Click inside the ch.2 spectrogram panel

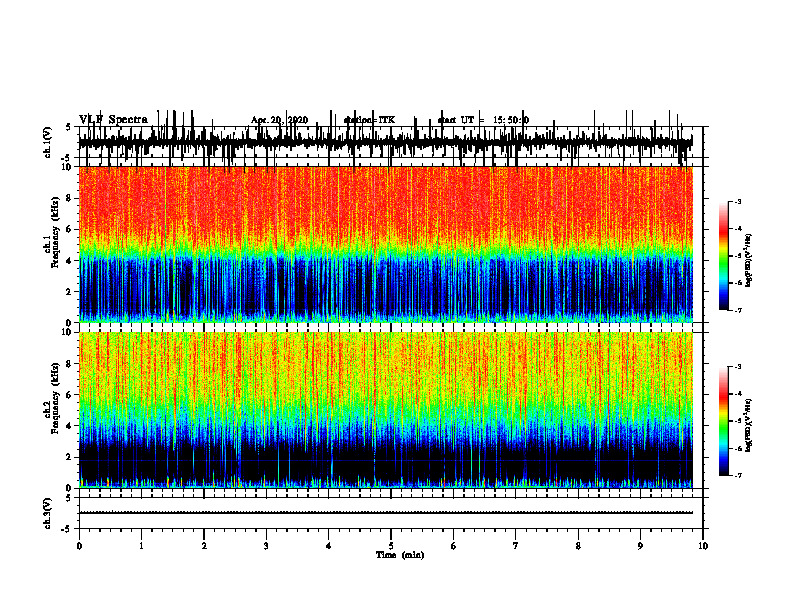385,410
